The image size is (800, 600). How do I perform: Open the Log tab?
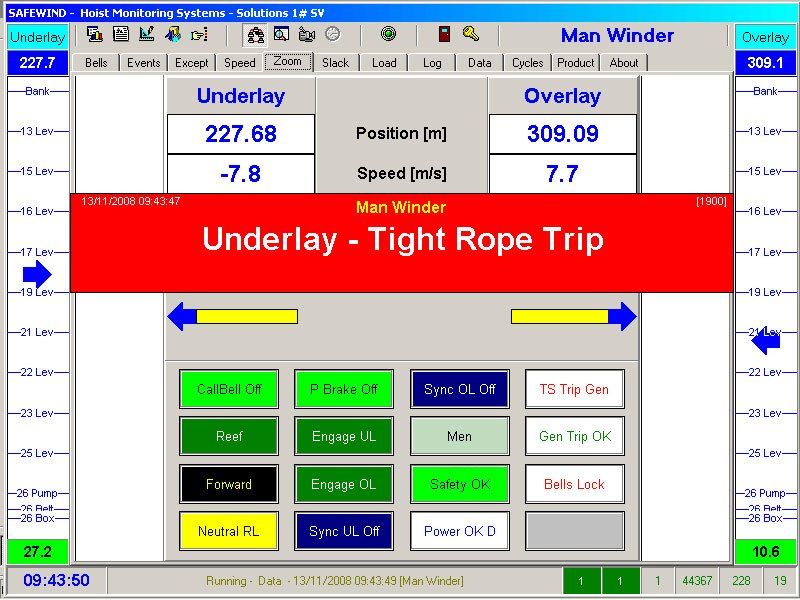coord(432,63)
